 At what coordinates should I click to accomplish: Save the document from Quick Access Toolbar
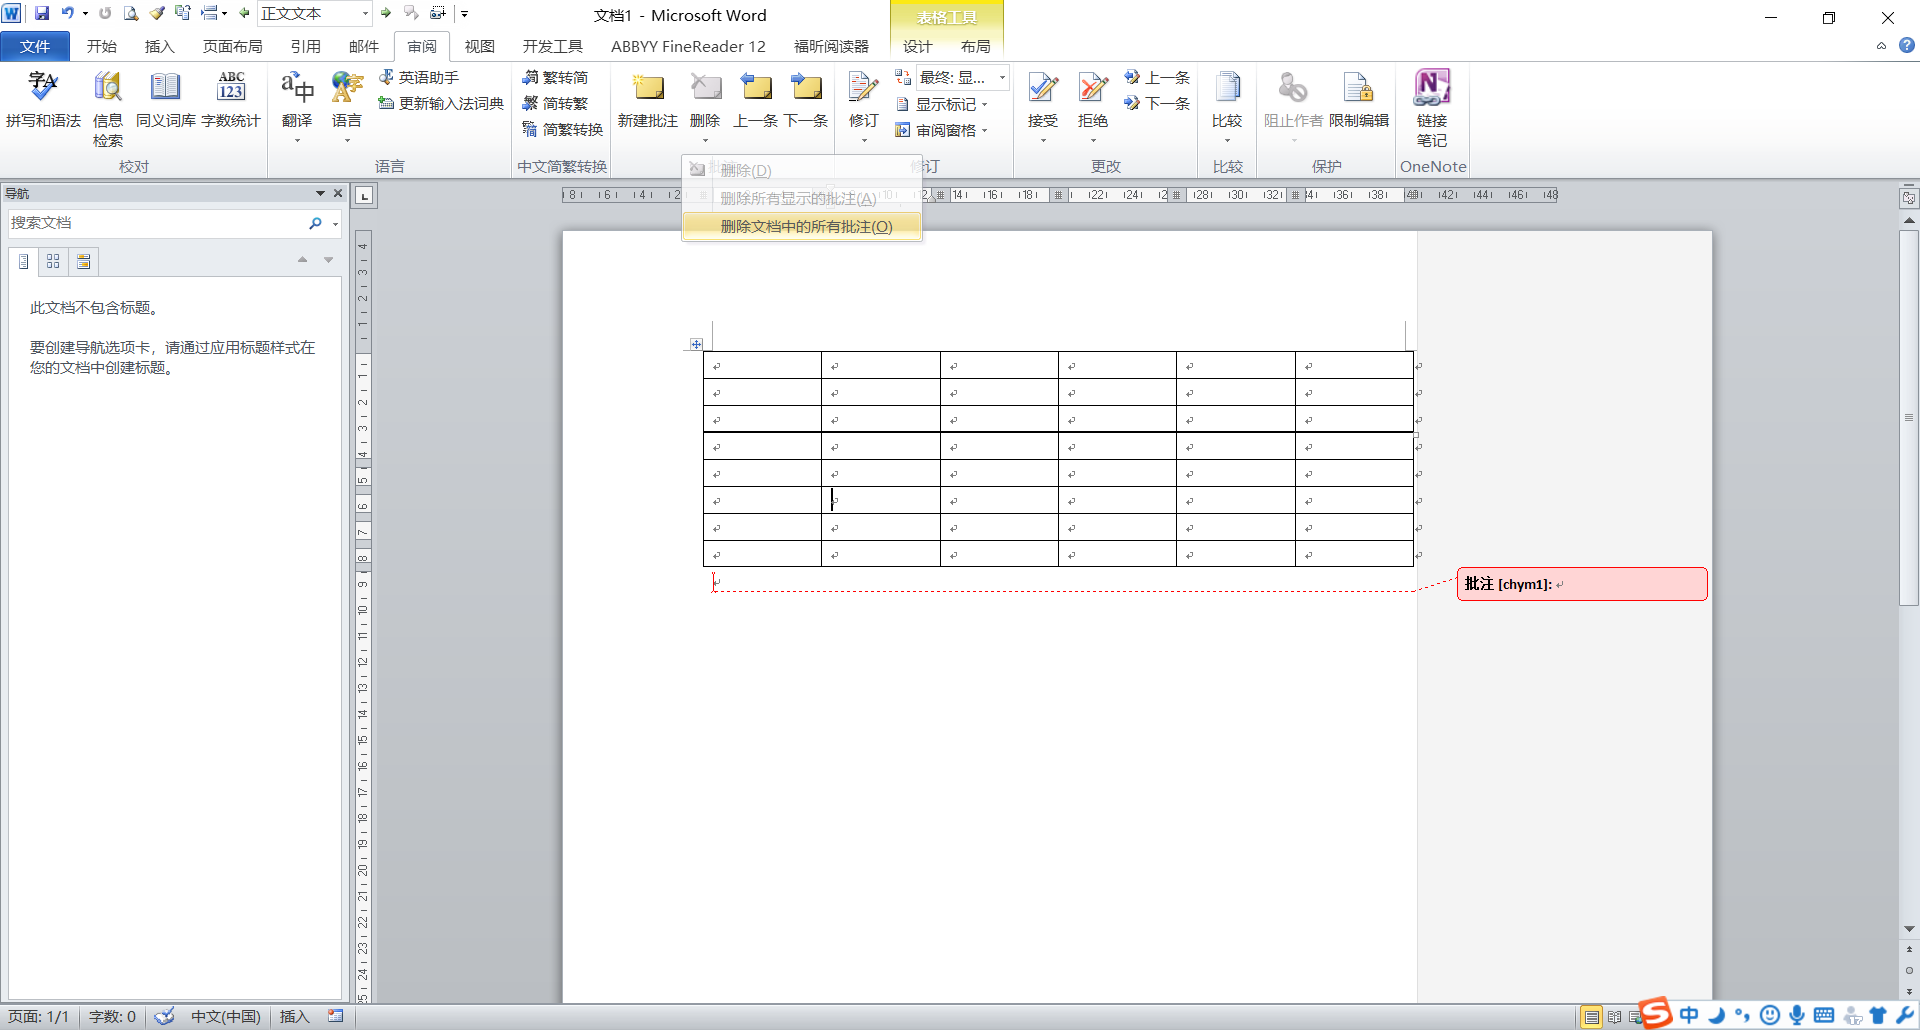click(x=42, y=13)
